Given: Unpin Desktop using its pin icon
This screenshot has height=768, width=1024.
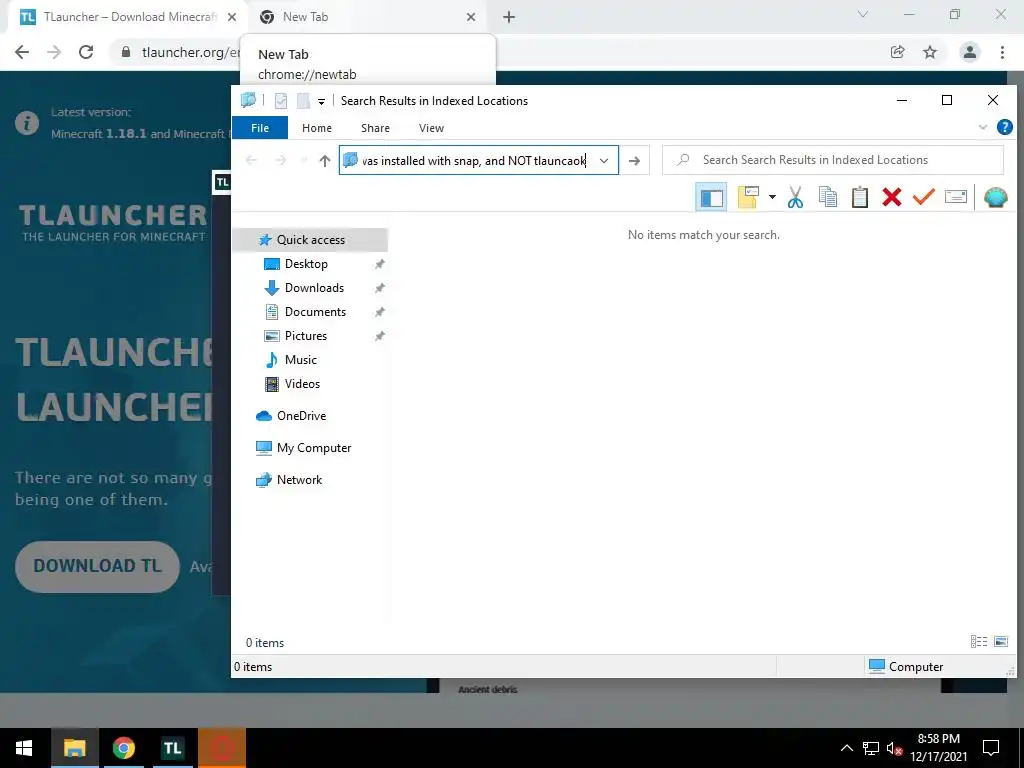Looking at the screenshot, I should click(x=379, y=264).
